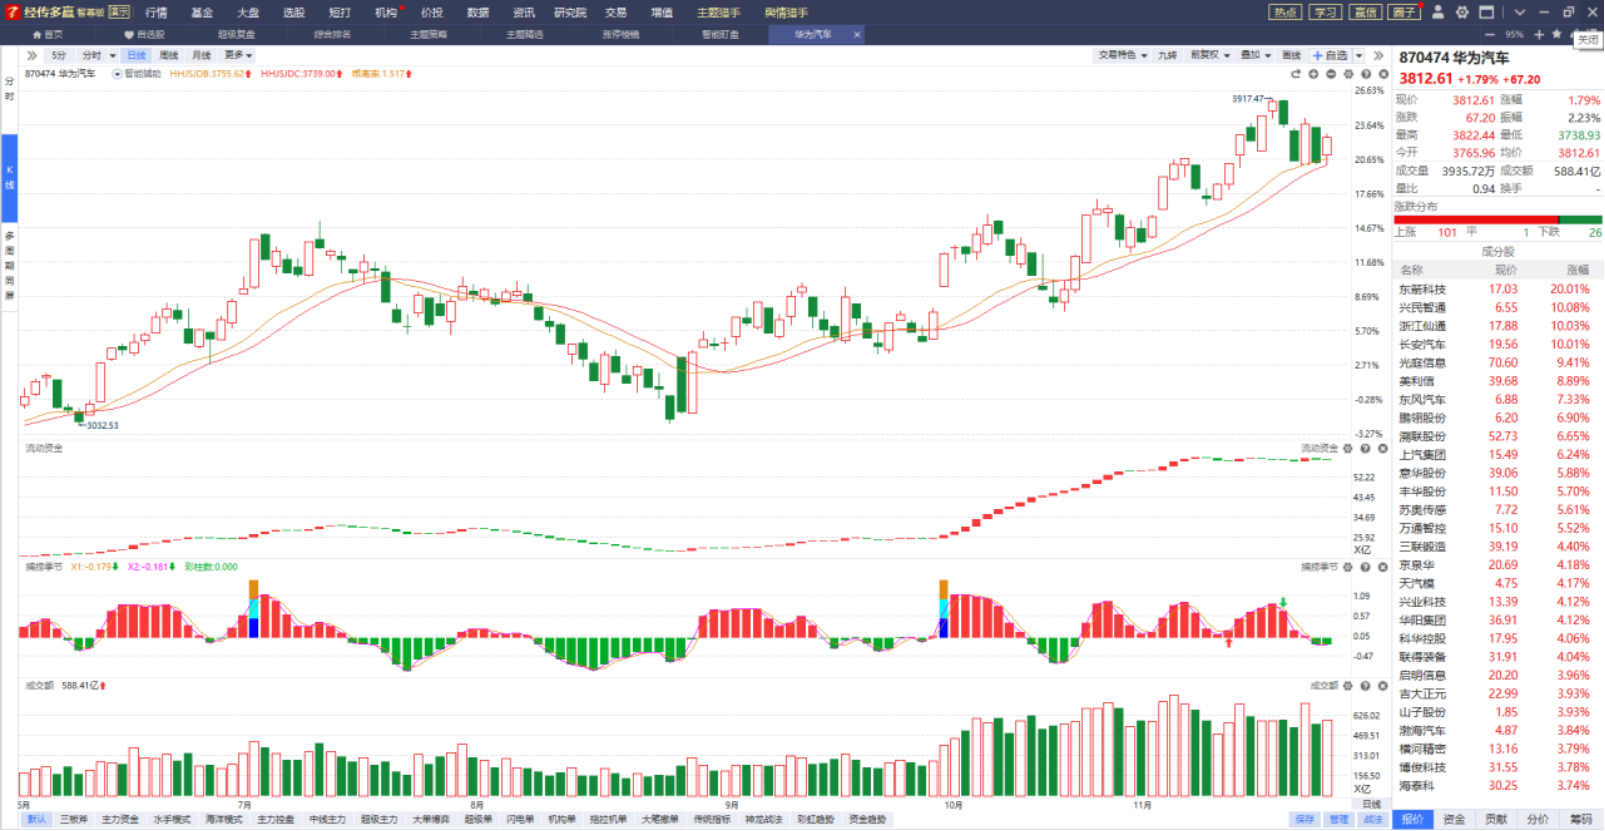Viewport: 1605px width, 831px height.
Task: Switch to the 筹码 bottom tab
Action: tap(1580, 819)
